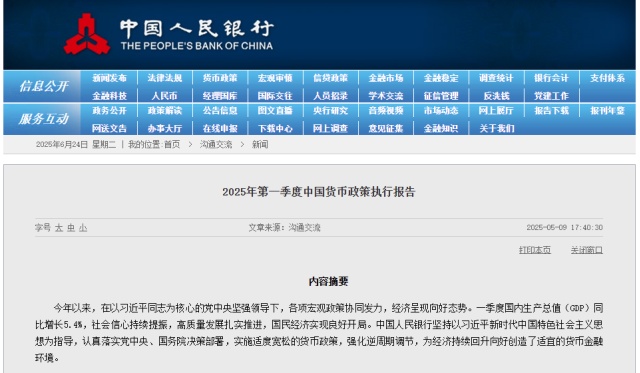Go to 货币政策 section

[220, 78]
